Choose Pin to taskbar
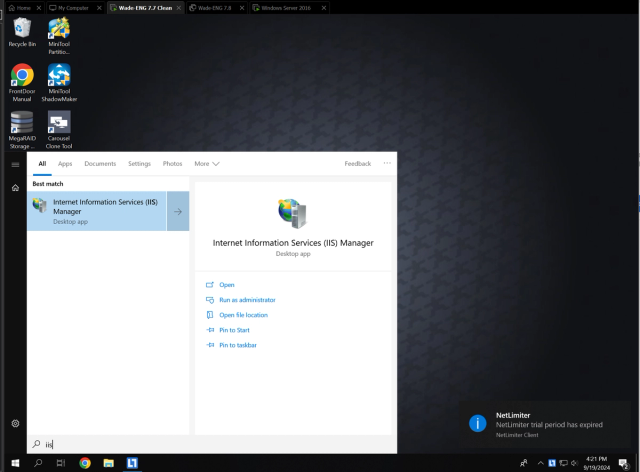This screenshot has width=640, height=472. coord(238,345)
